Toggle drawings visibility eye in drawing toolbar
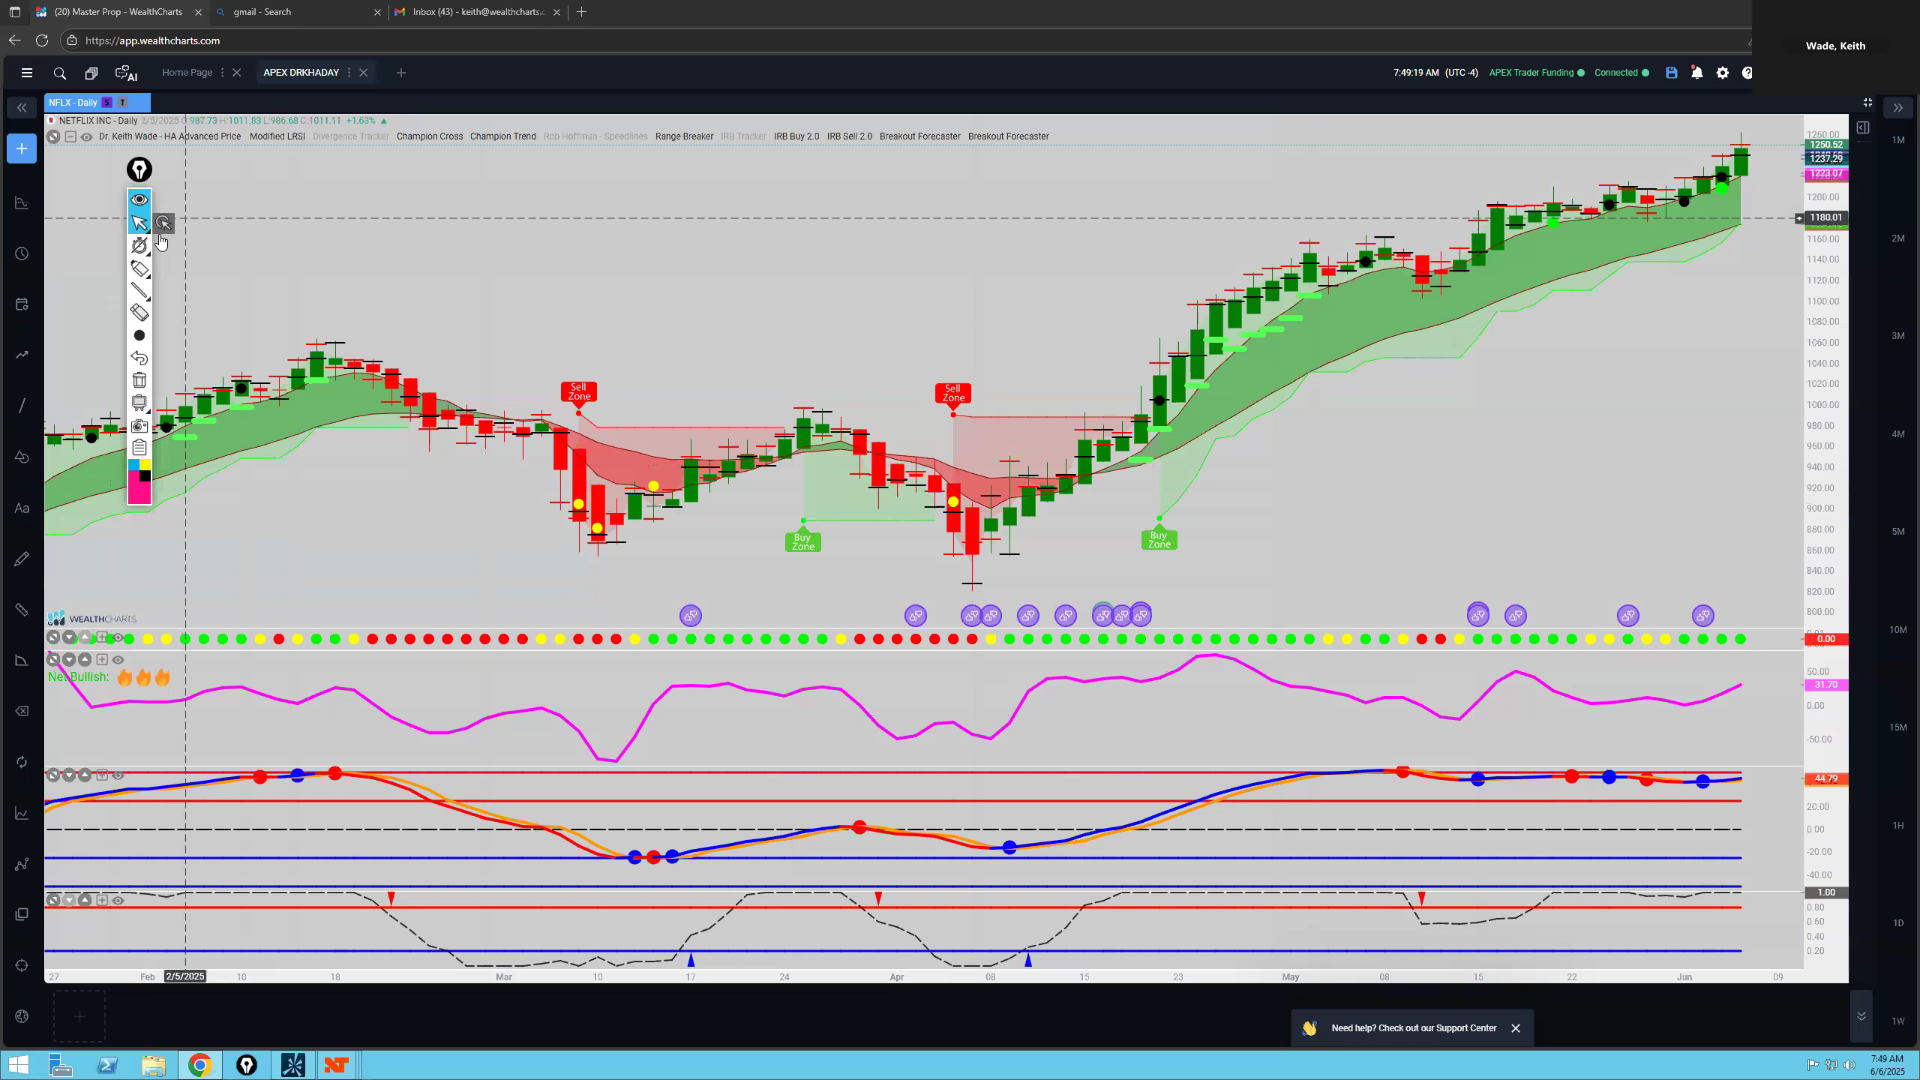The height and width of the screenshot is (1080, 1920). [x=139, y=199]
